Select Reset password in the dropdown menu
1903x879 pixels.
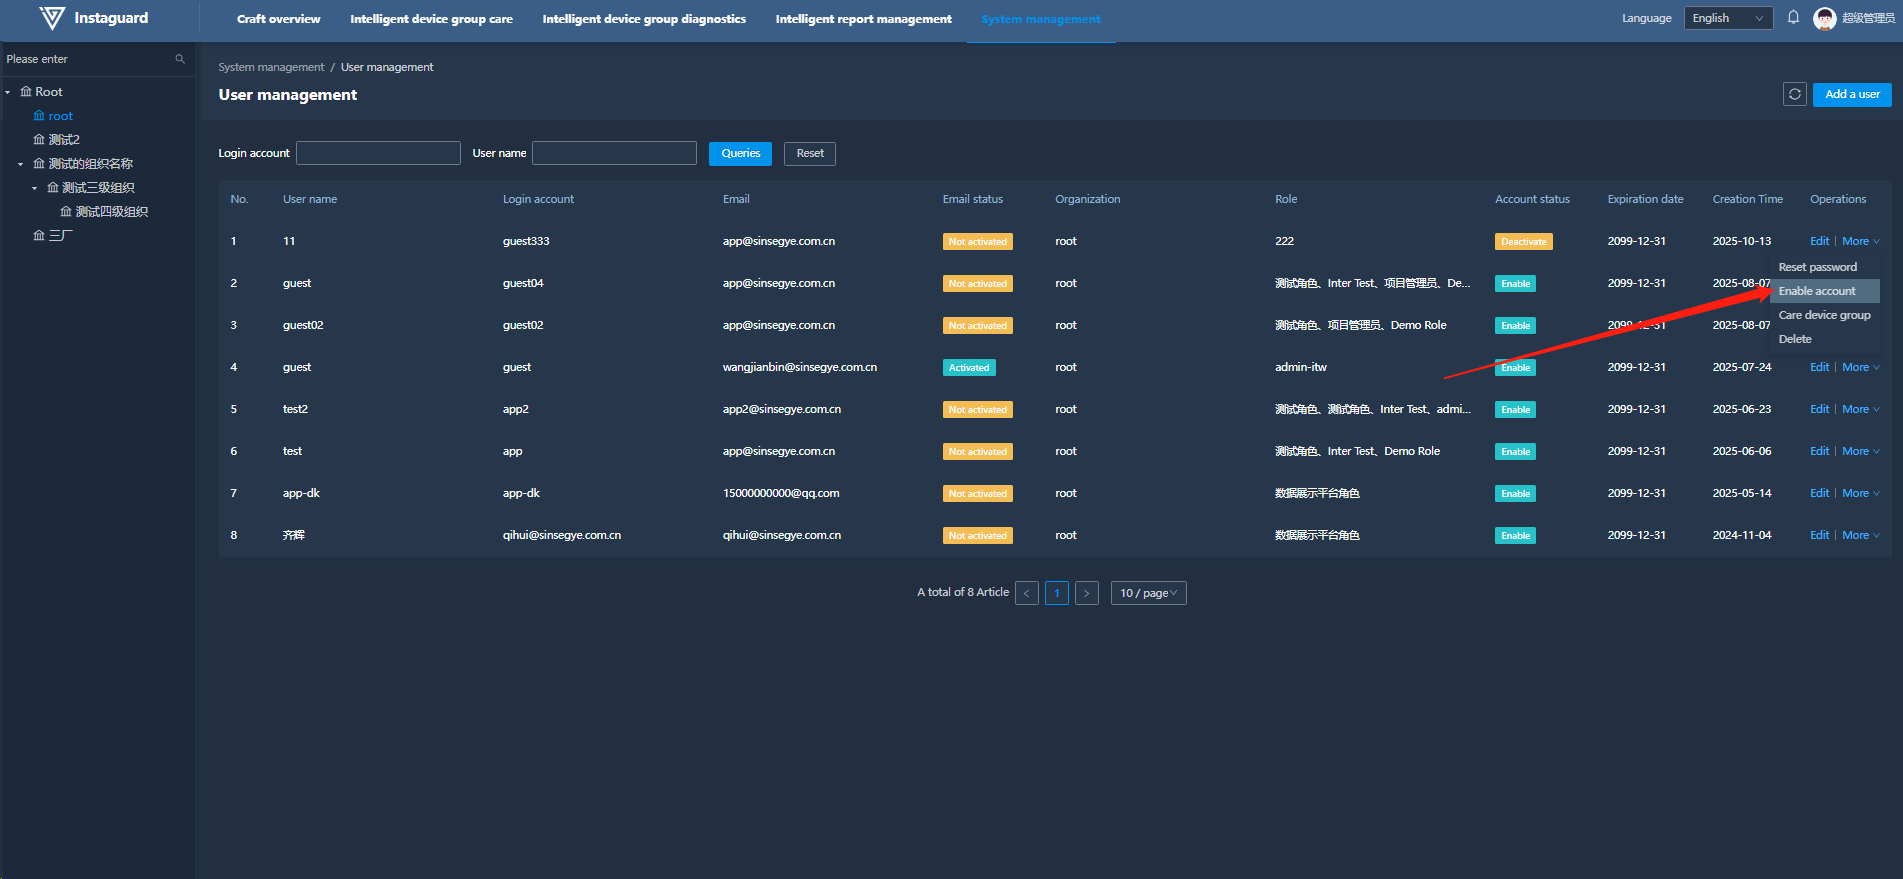(1817, 267)
